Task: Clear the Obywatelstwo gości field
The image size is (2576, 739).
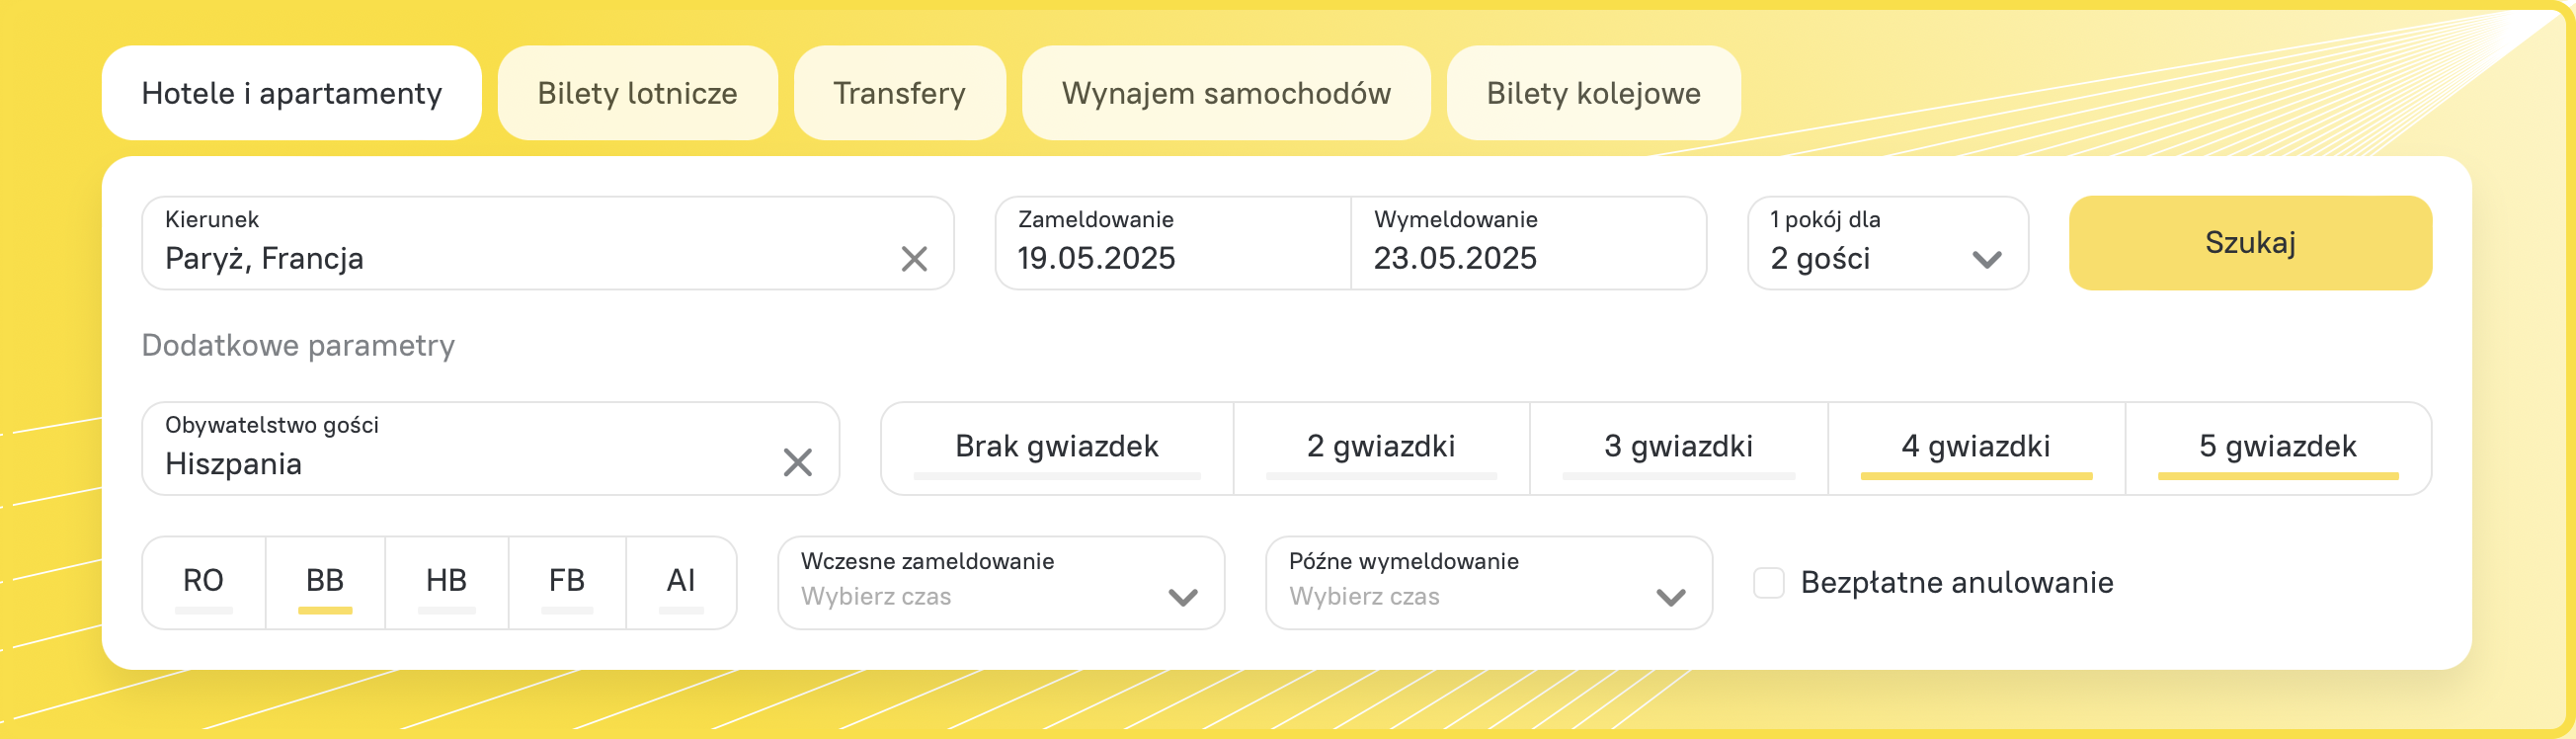Action: [x=797, y=462]
